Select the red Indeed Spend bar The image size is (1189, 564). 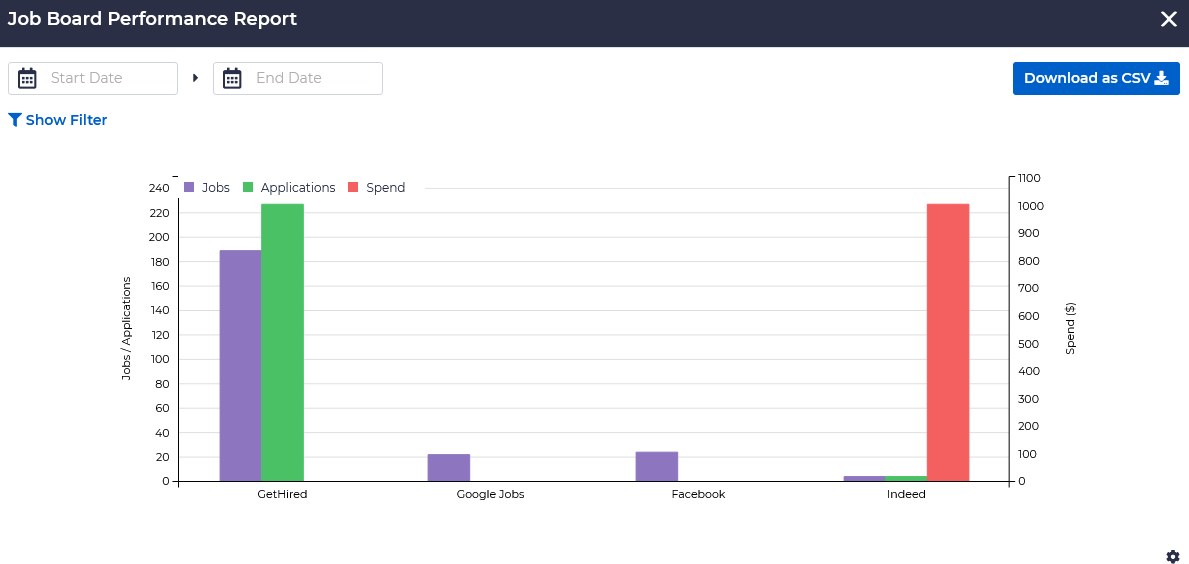pos(948,342)
